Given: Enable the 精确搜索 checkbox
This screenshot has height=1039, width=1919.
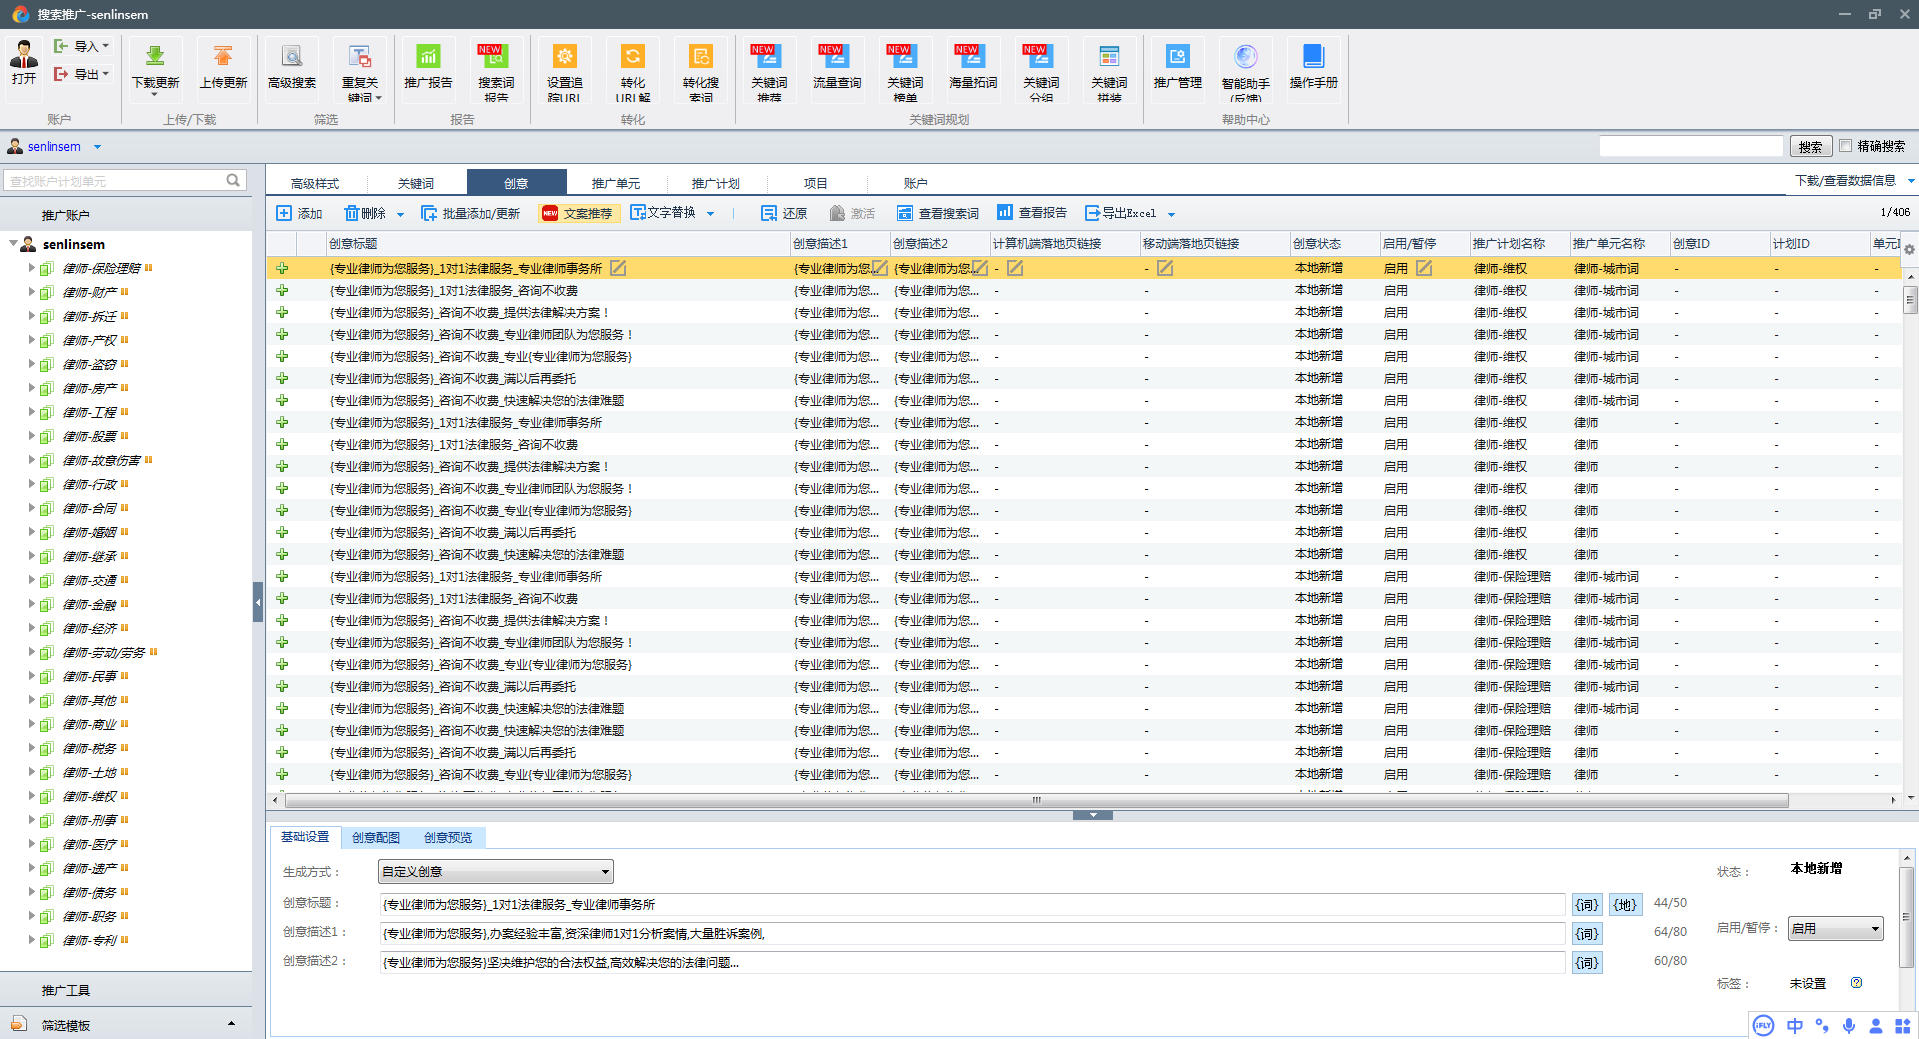Looking at the screenshot, I should [1846, 146].
